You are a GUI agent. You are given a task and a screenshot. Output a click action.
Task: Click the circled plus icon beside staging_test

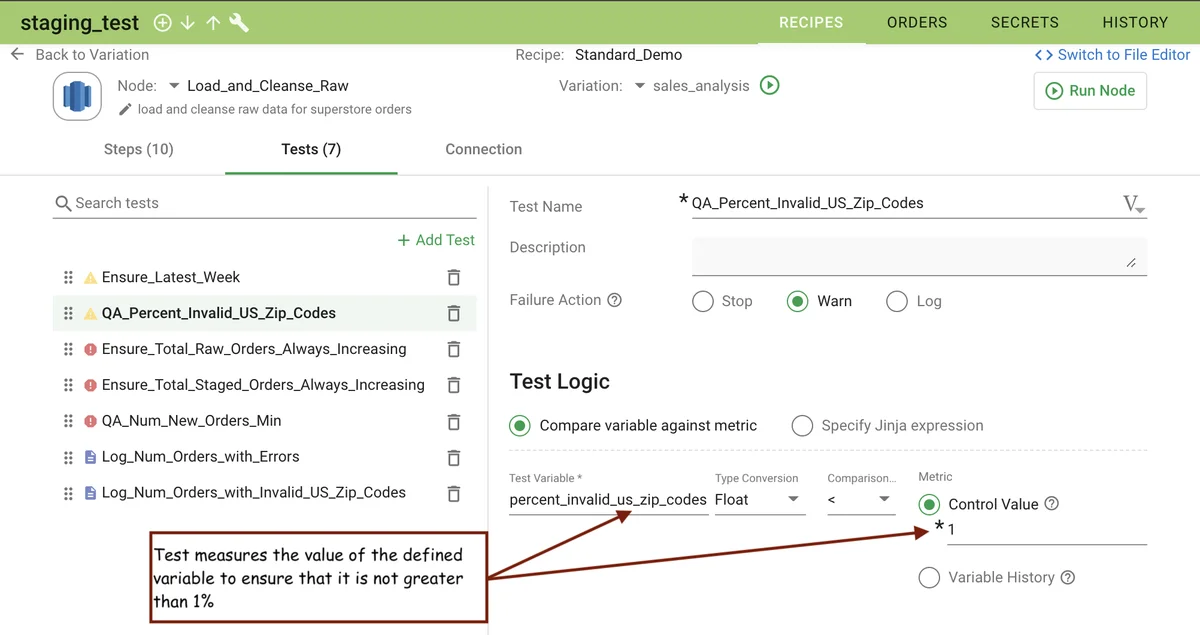(x=162, y=21)
